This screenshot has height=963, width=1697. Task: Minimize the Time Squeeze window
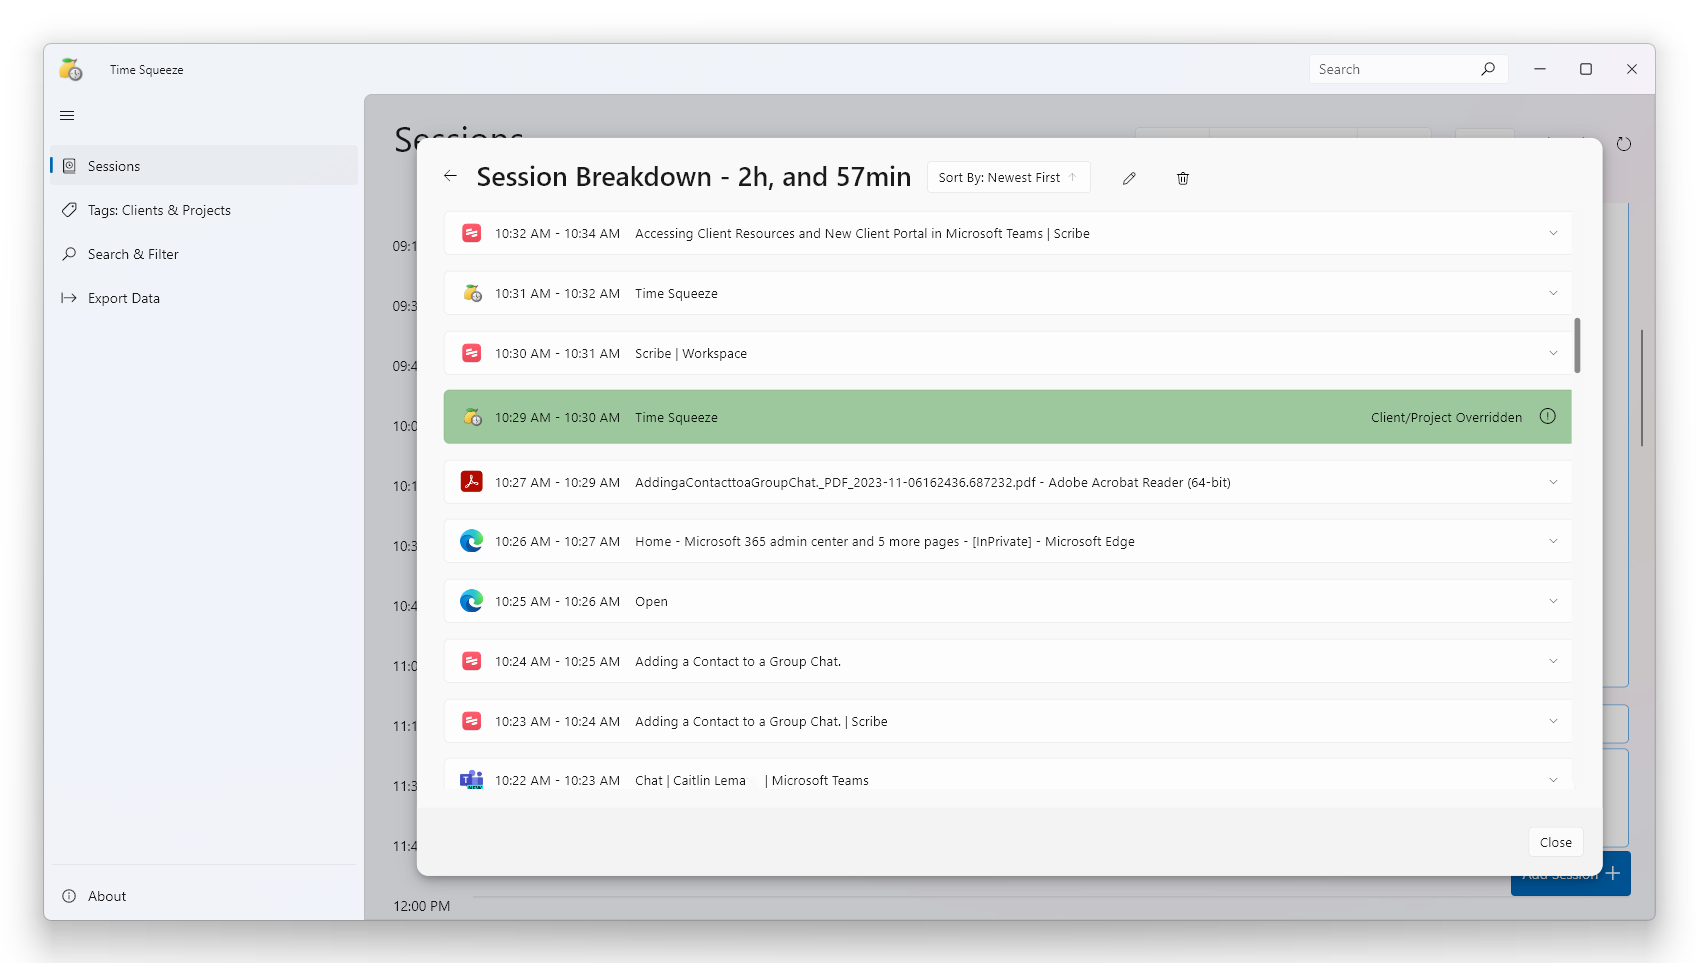[1540, 69]
